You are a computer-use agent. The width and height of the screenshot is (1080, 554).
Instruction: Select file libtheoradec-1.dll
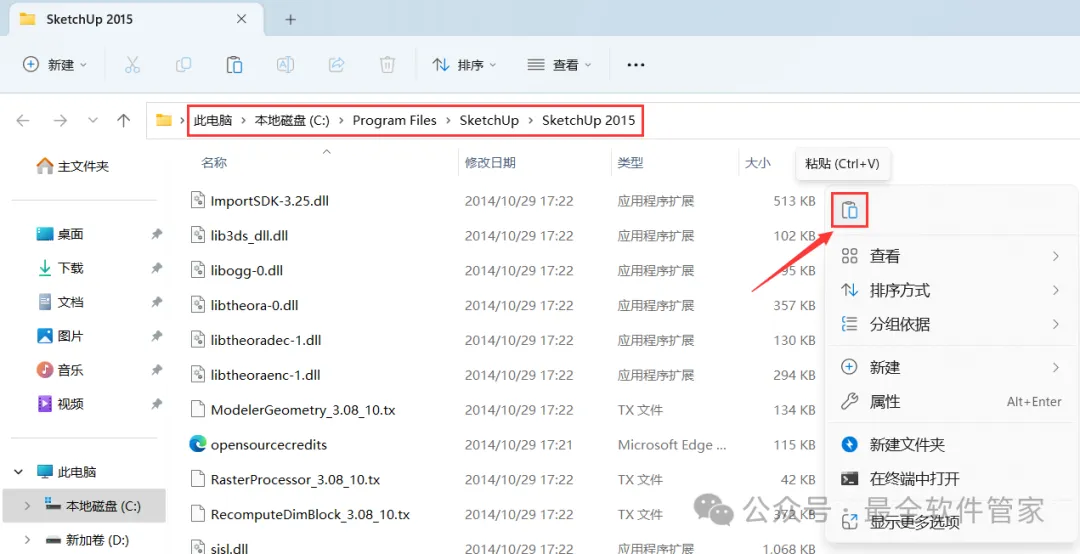266,340
